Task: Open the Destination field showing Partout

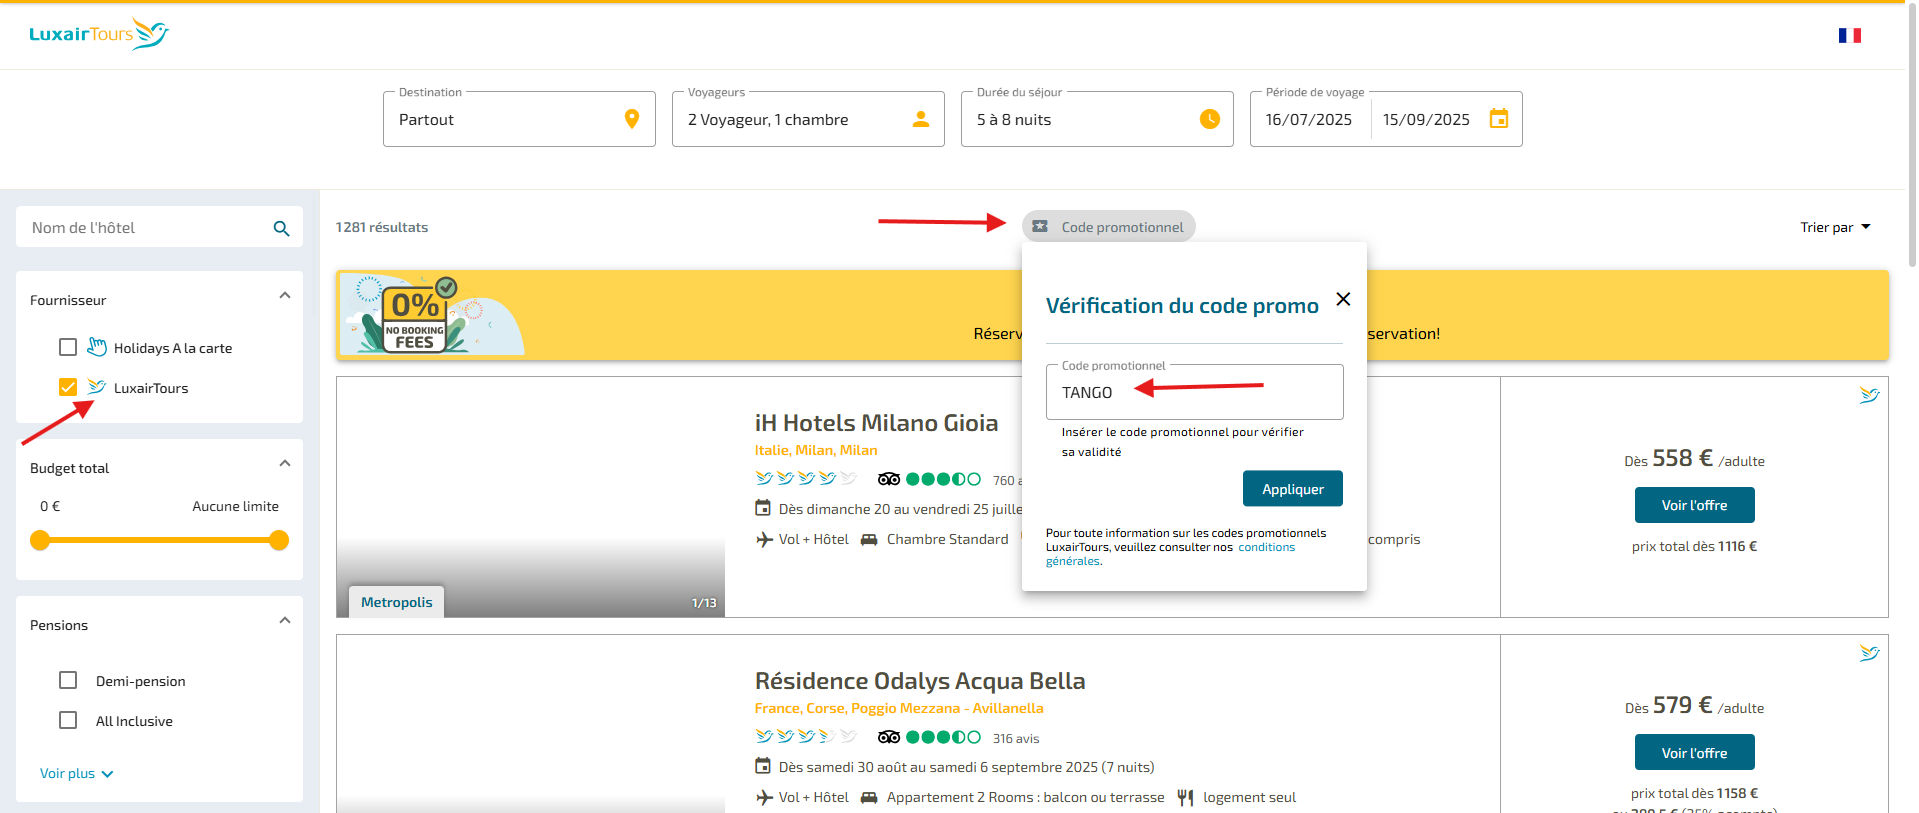Action: click(519, 119)
